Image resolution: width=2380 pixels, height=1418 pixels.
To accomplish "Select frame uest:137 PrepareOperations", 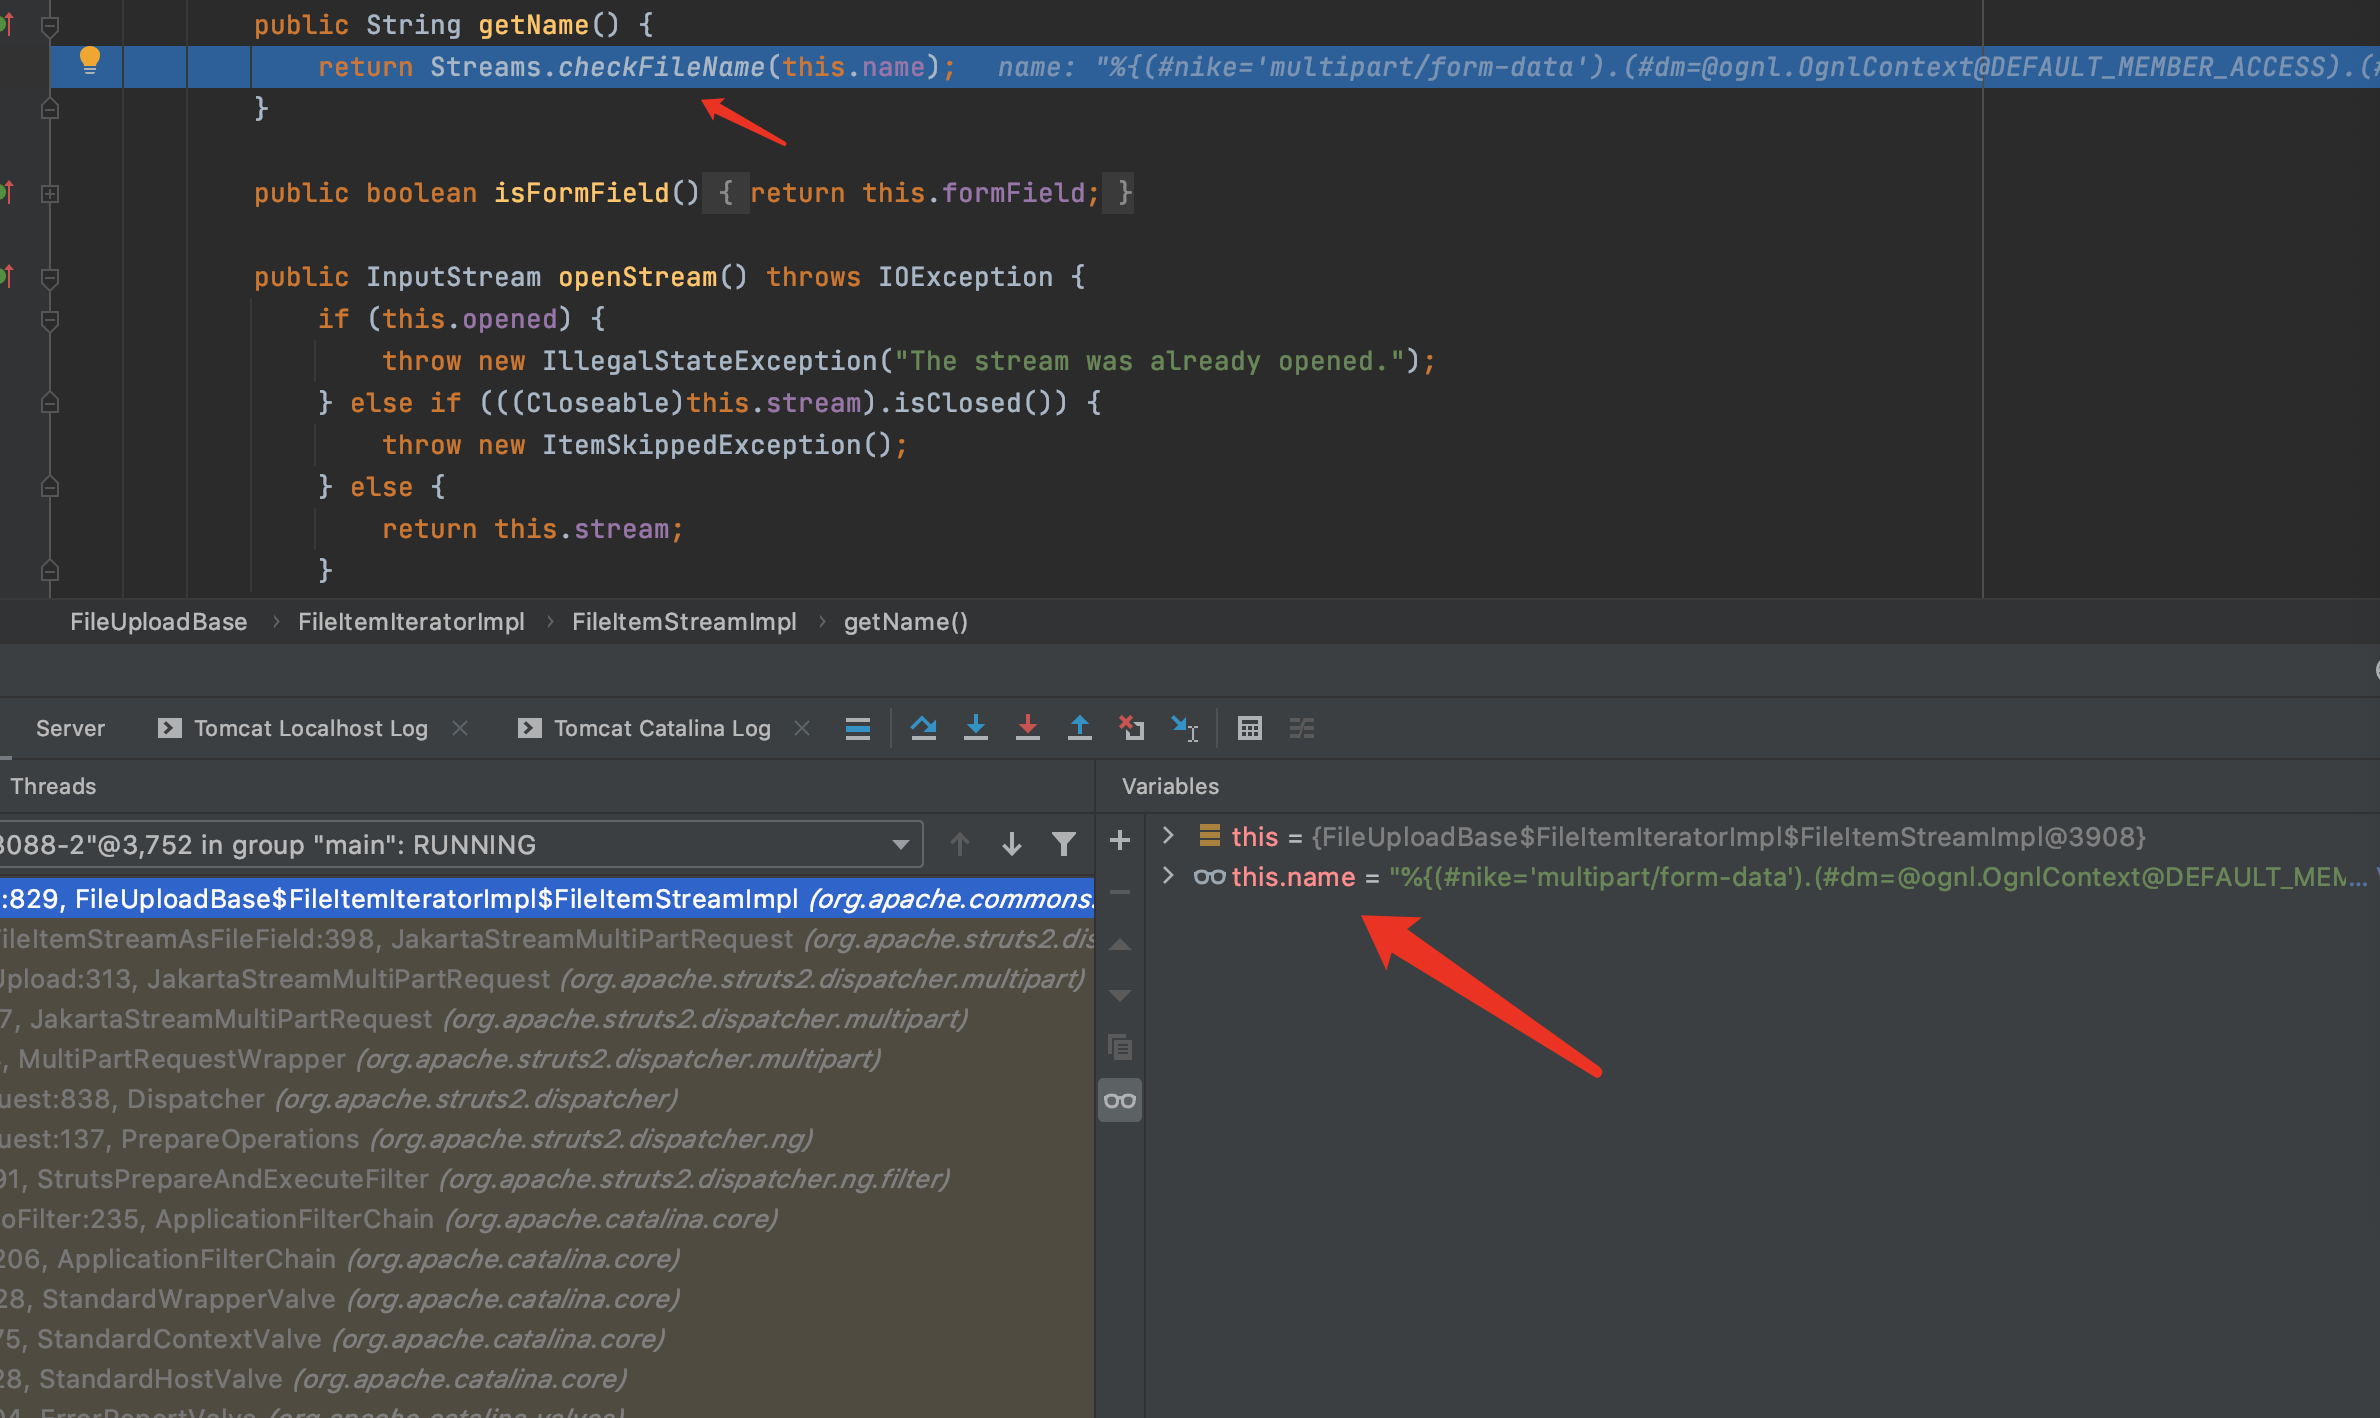I will point(547,1139).
